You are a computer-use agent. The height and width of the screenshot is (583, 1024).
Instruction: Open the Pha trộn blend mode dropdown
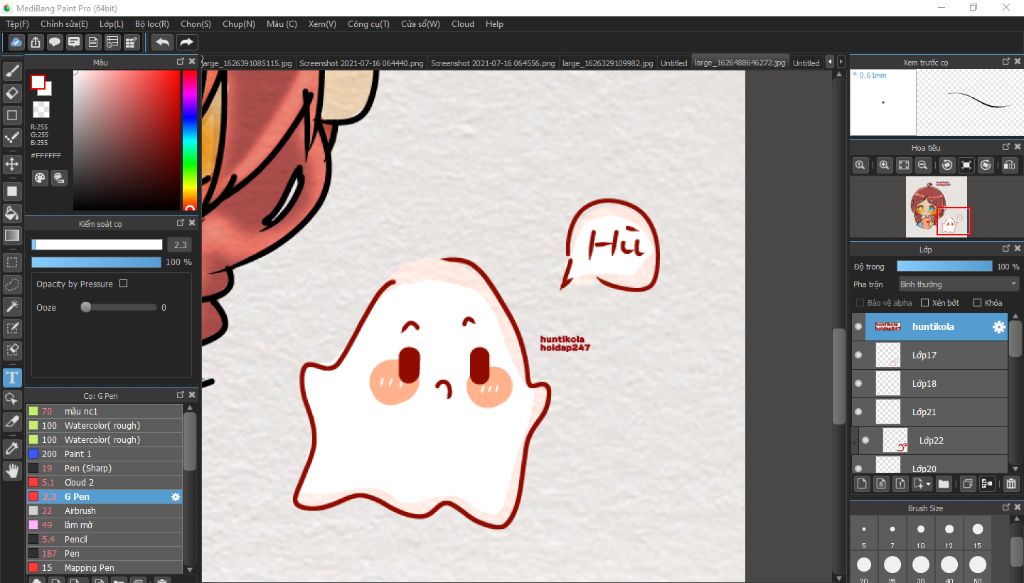click(958, 284)
